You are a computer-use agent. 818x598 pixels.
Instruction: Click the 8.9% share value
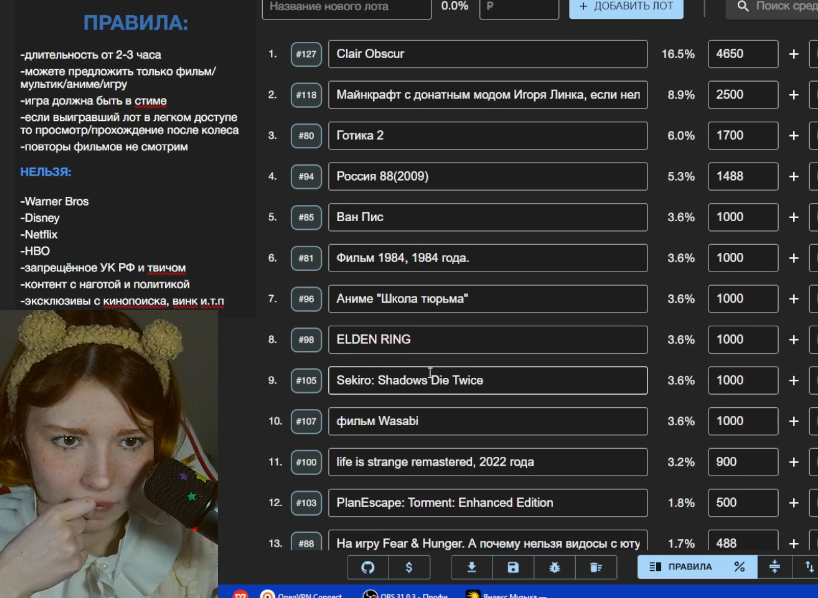(x=681, y=95)
